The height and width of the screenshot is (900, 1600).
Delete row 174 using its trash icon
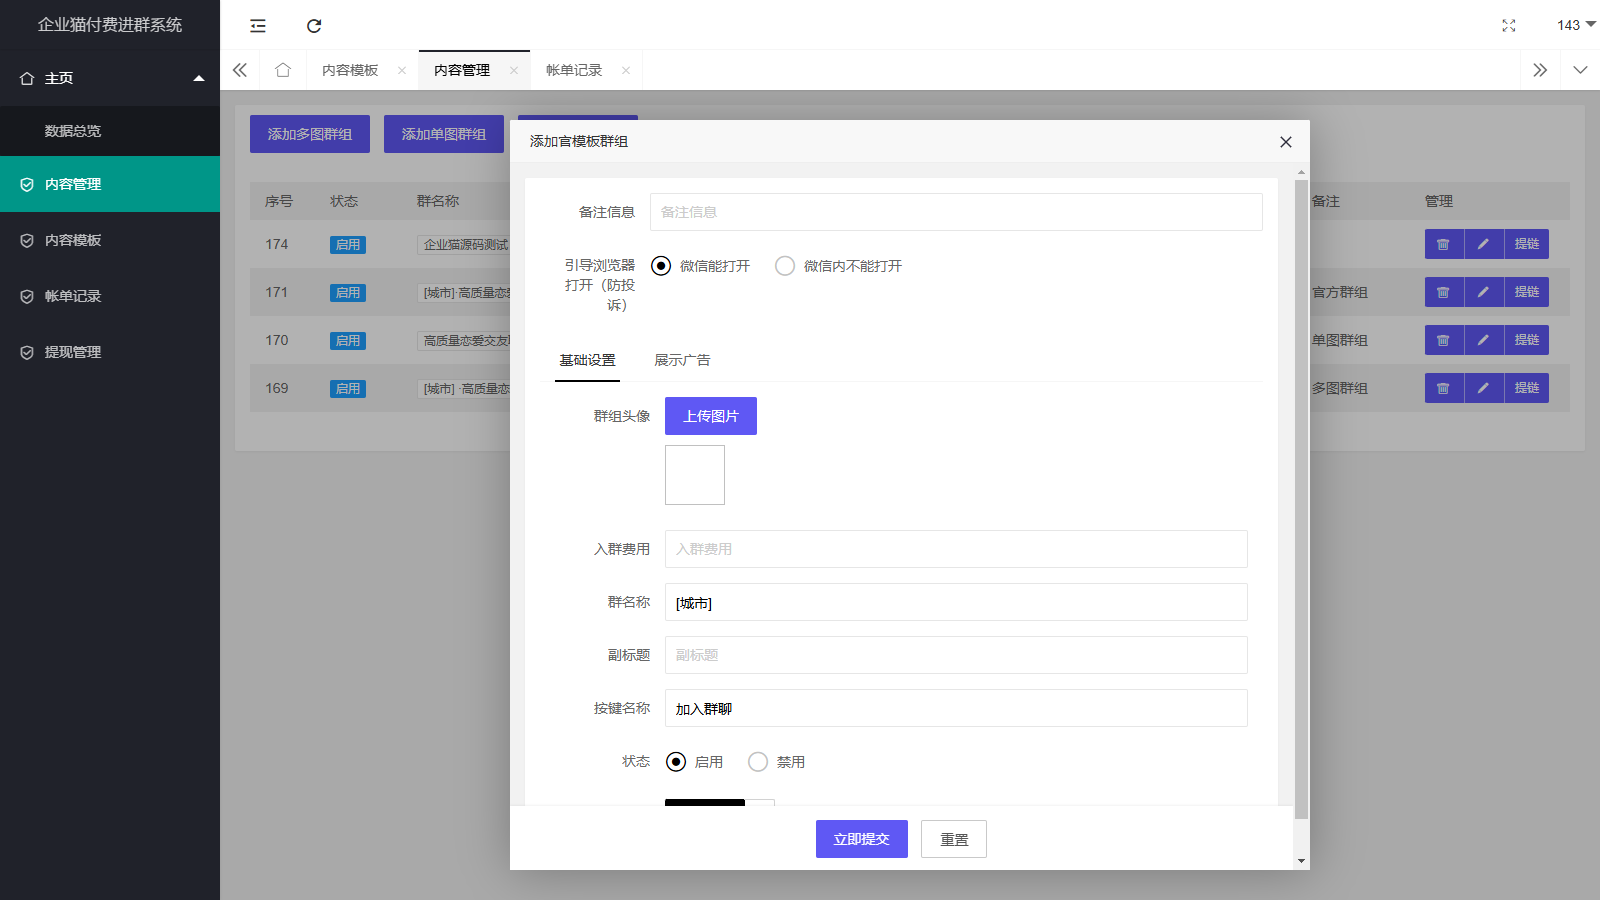(x=1443, y=243)
